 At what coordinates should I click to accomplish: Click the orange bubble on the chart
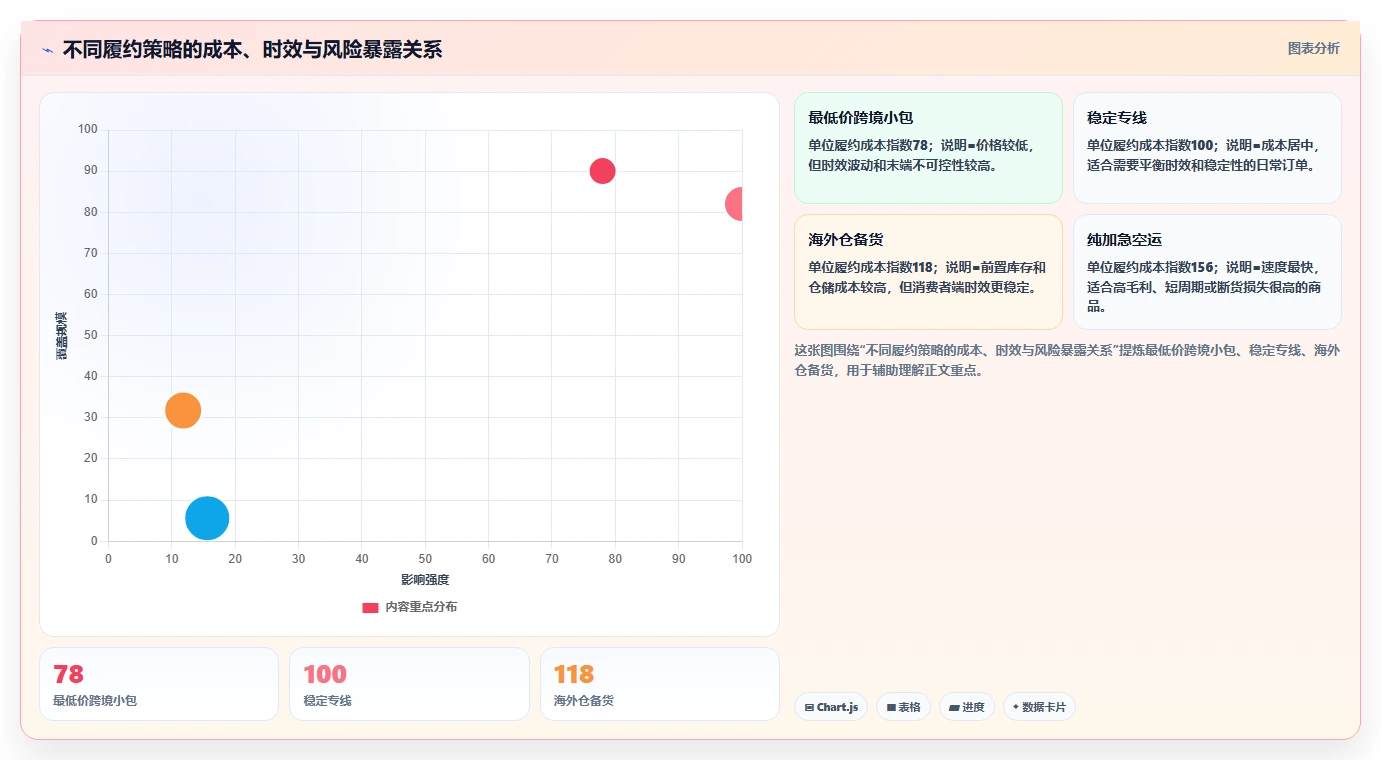click(183, 410)
